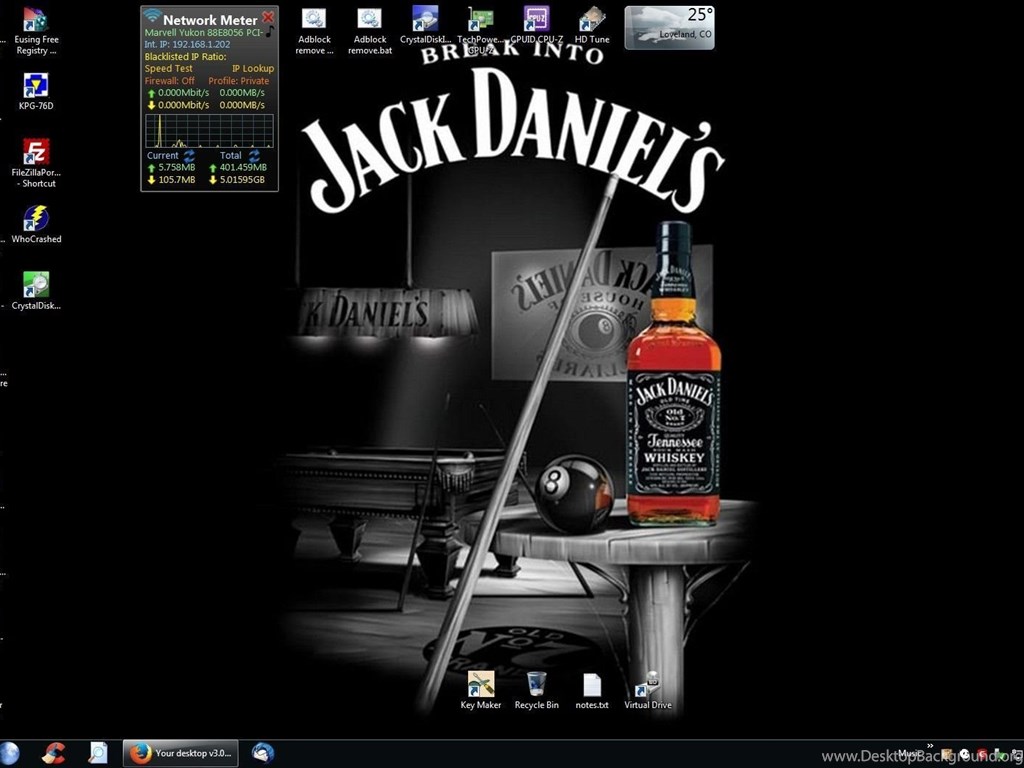
Task: Switch to the Firefox 'Your desktop' taskbar window
Action: (180, 753)
